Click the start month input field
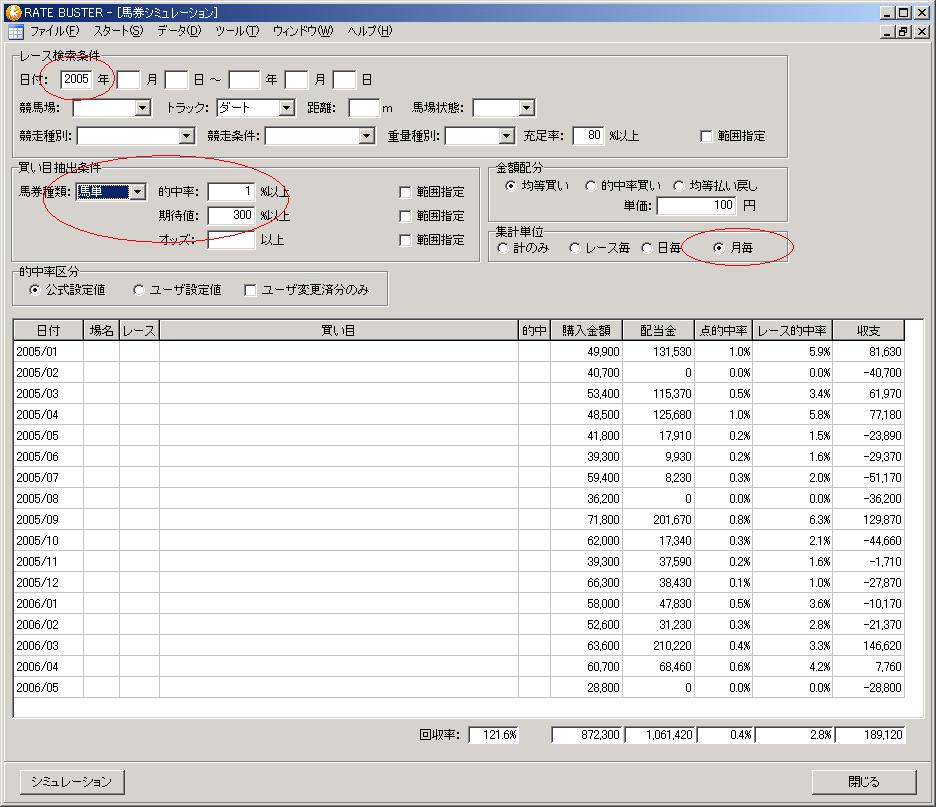Screen dimensions: 936x807 pos(128,79)
